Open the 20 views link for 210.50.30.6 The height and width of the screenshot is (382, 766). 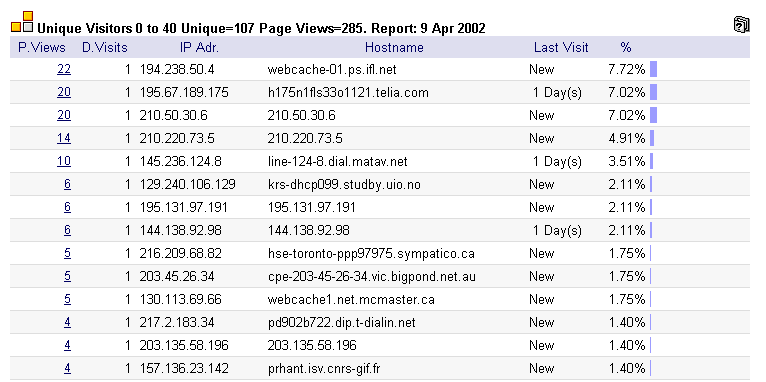point(64,115)
